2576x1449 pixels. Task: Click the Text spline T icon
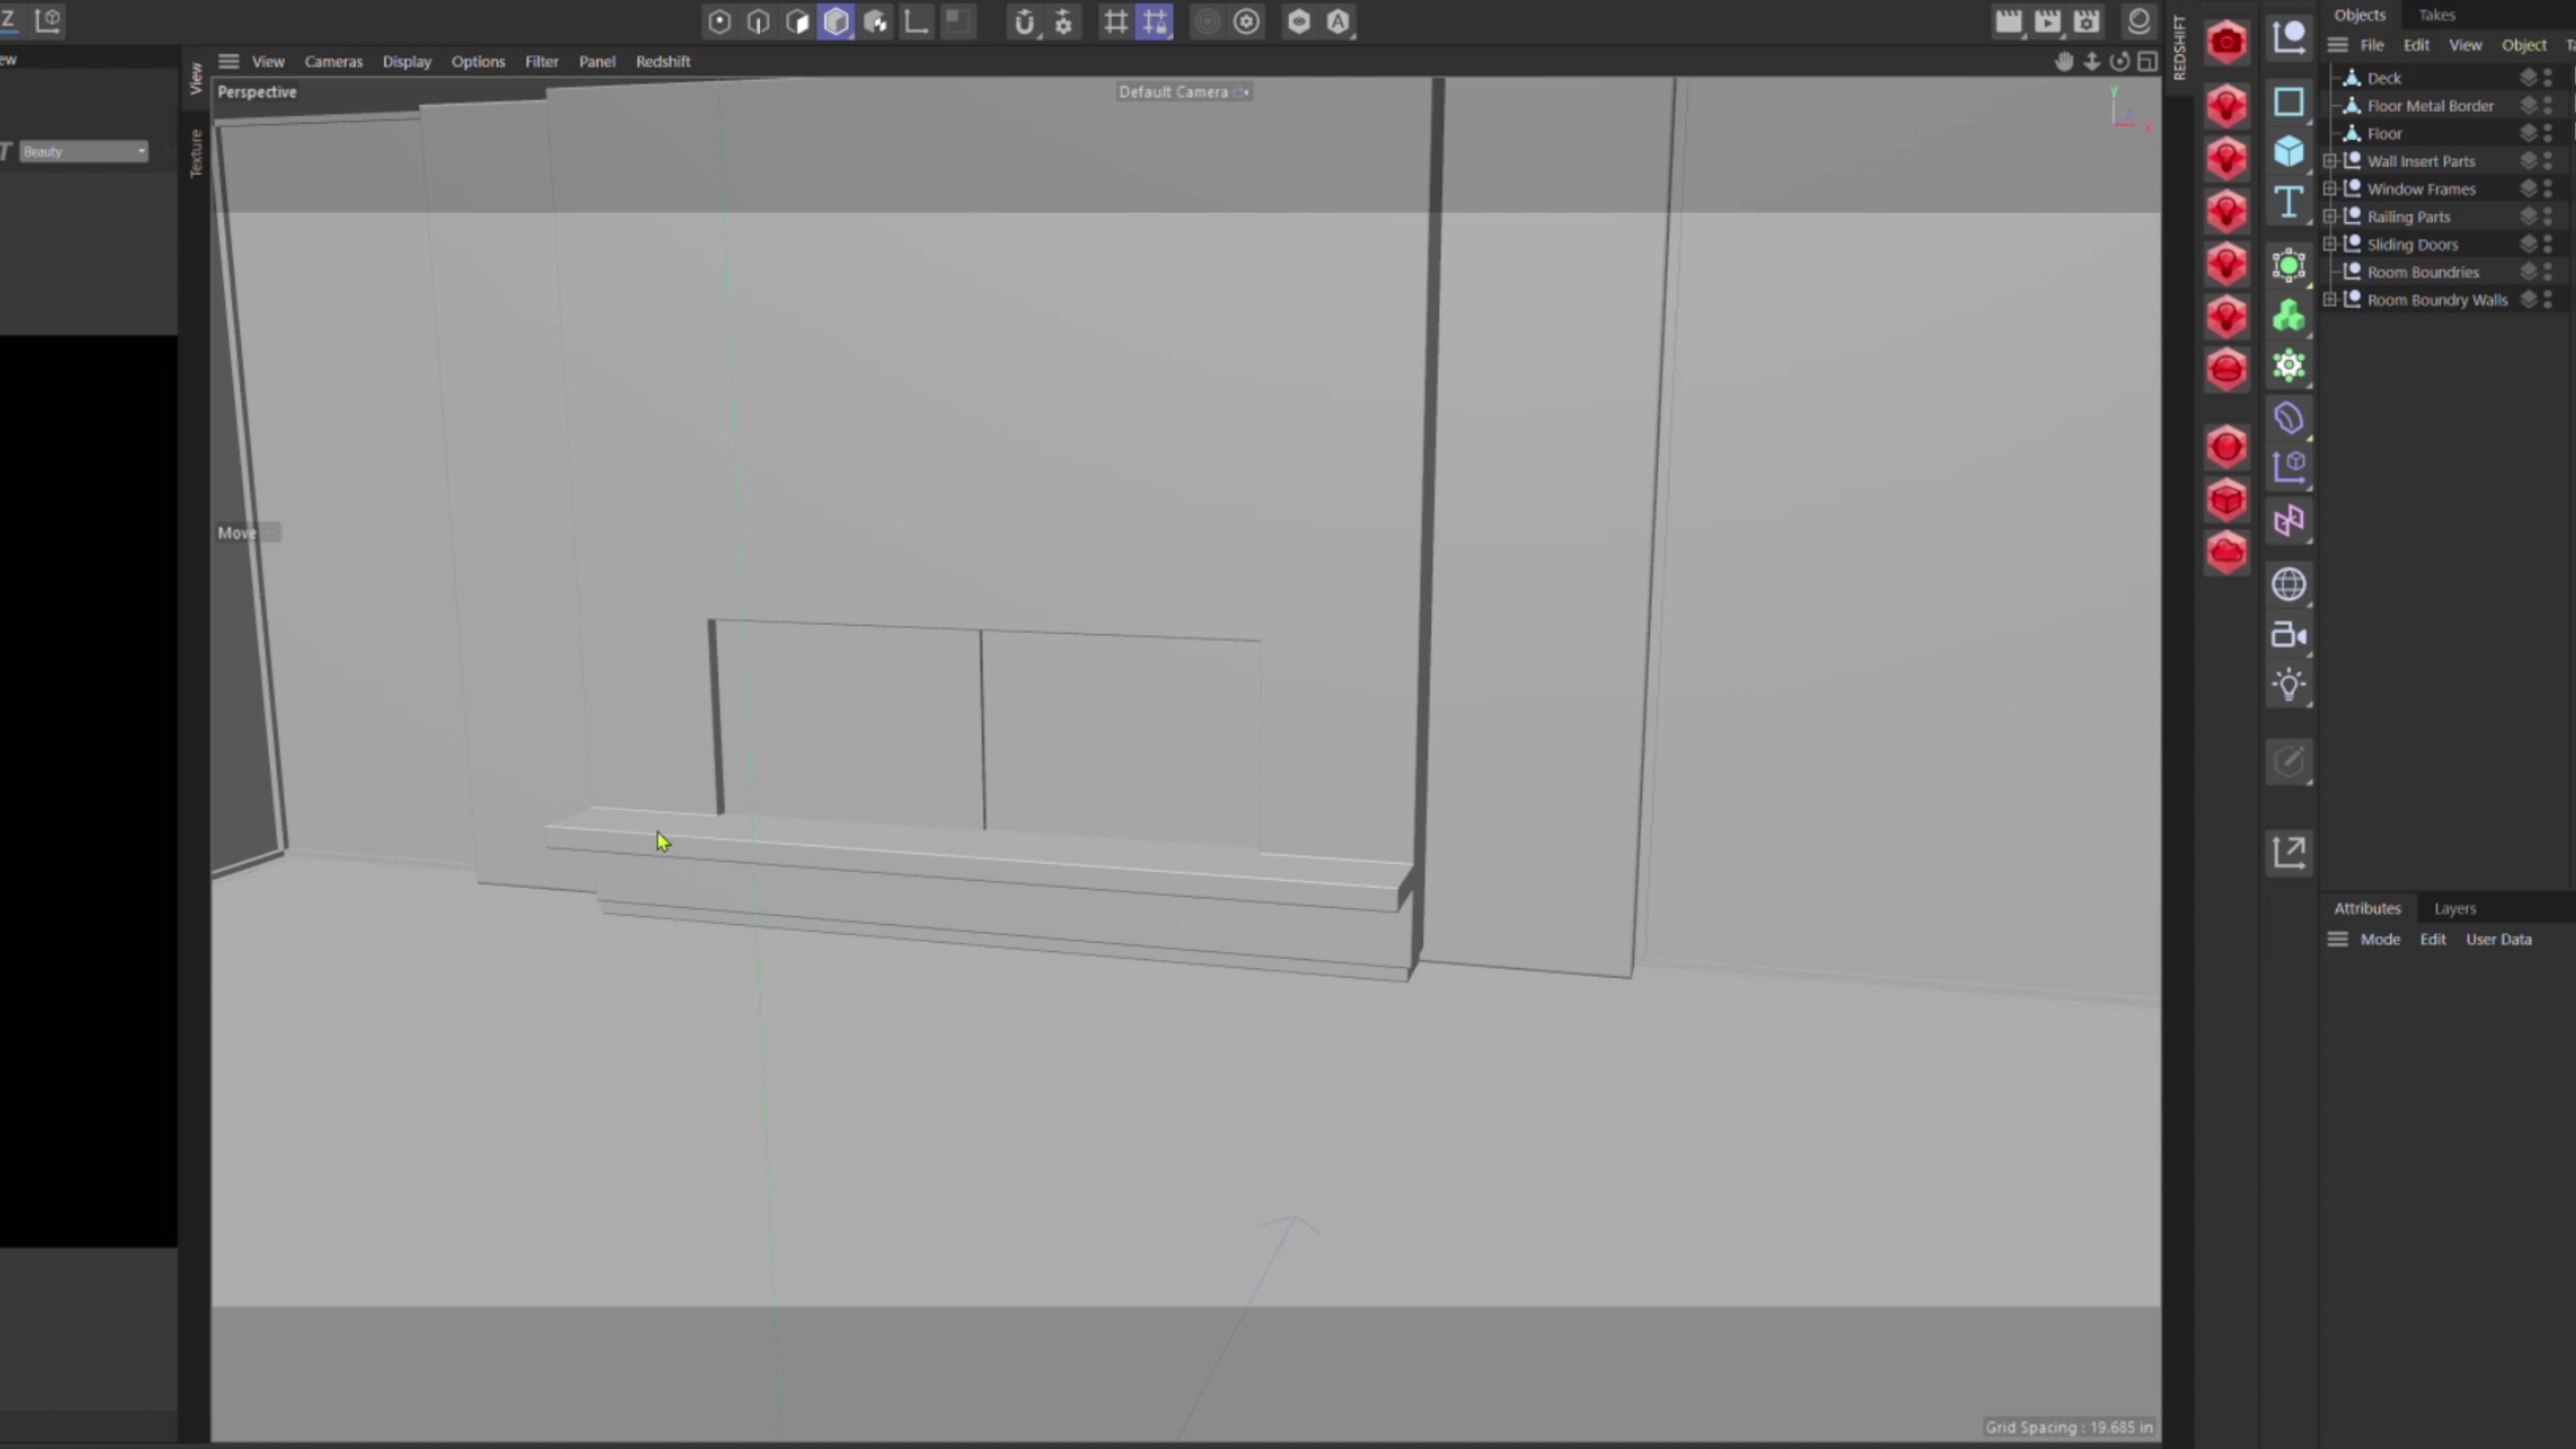click(2289, 203)
